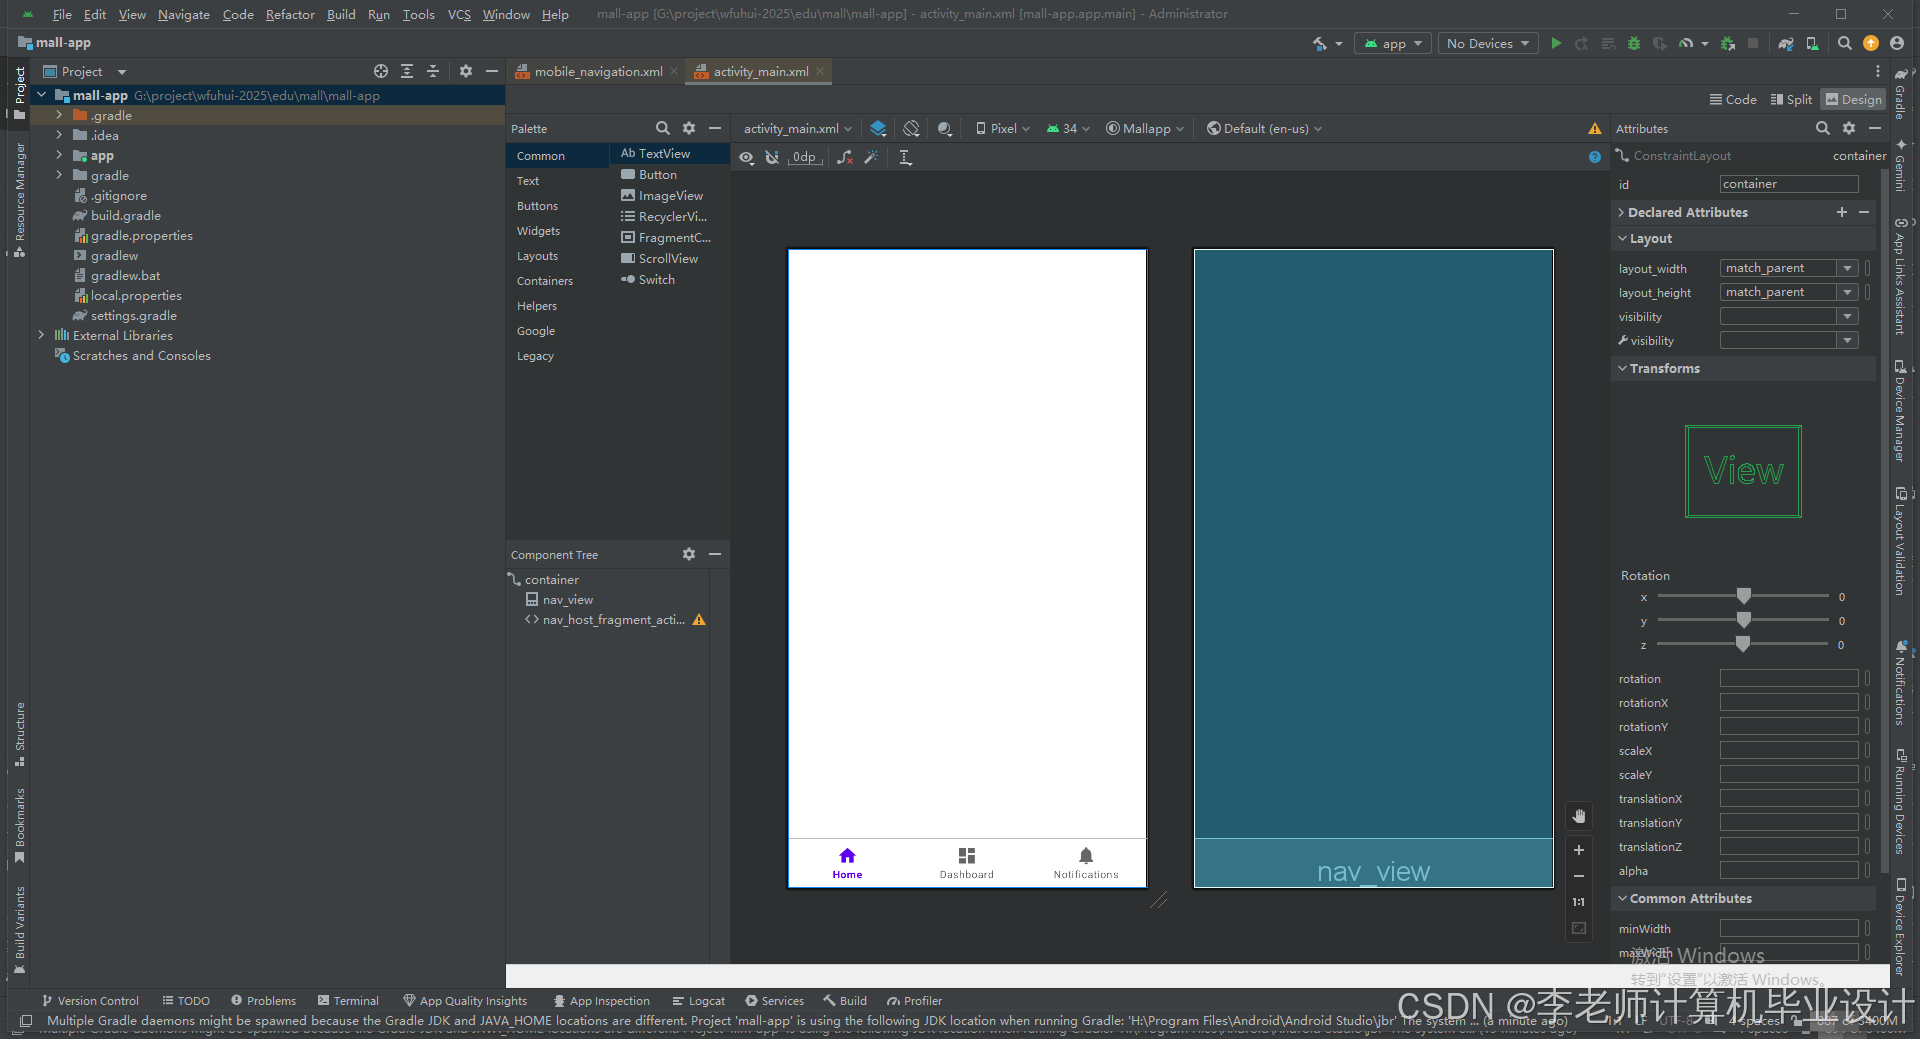The image size is (1920, 1039).
Task: Select the Magic Wand autoconnect tool
Action: point(872,157)
